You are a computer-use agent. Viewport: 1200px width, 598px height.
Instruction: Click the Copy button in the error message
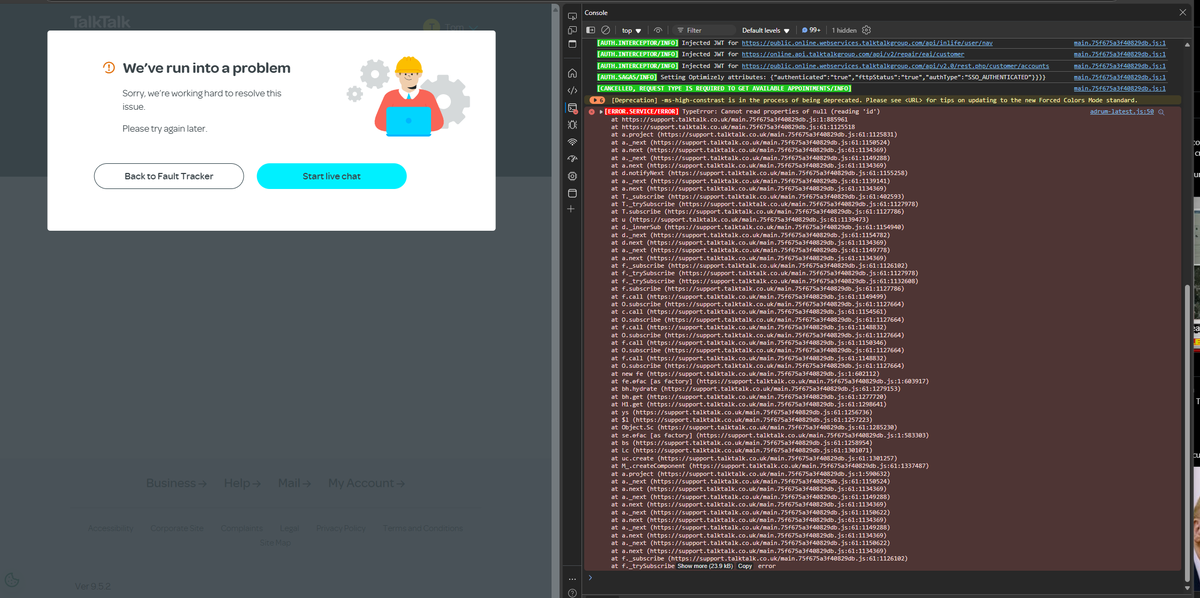745,566
